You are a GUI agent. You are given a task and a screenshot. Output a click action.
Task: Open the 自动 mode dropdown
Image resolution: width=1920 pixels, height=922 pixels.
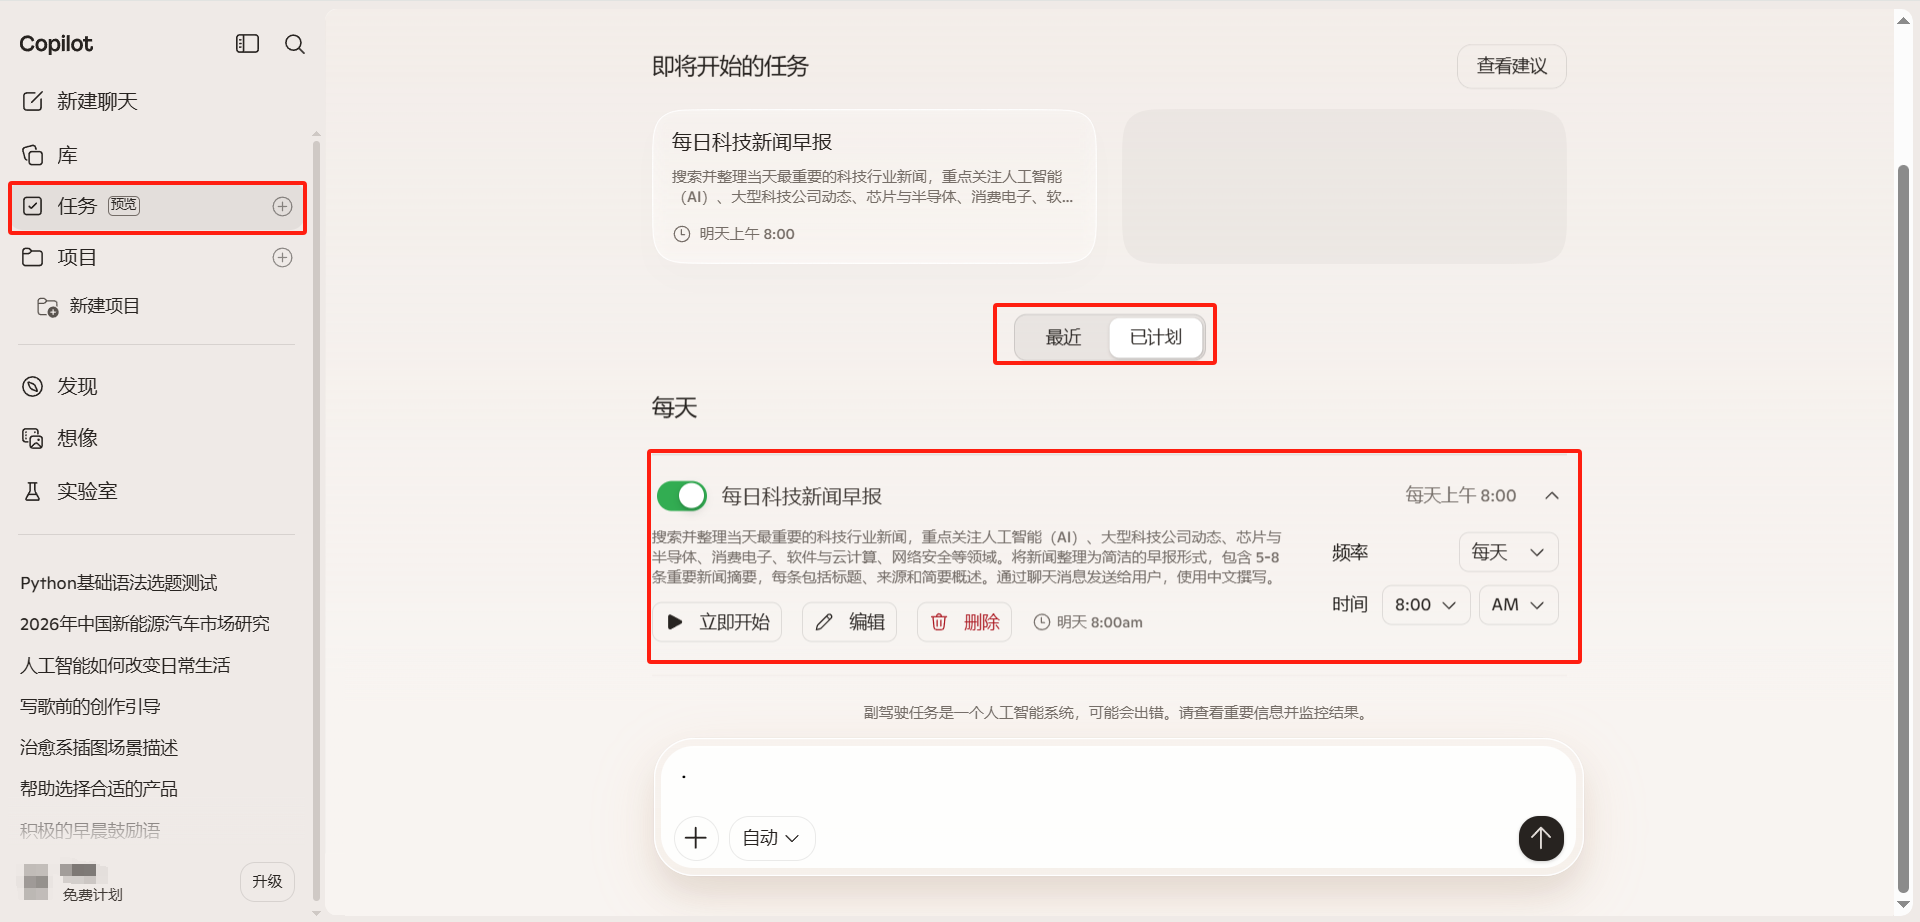pyautogui.click(x=771, y=838)
